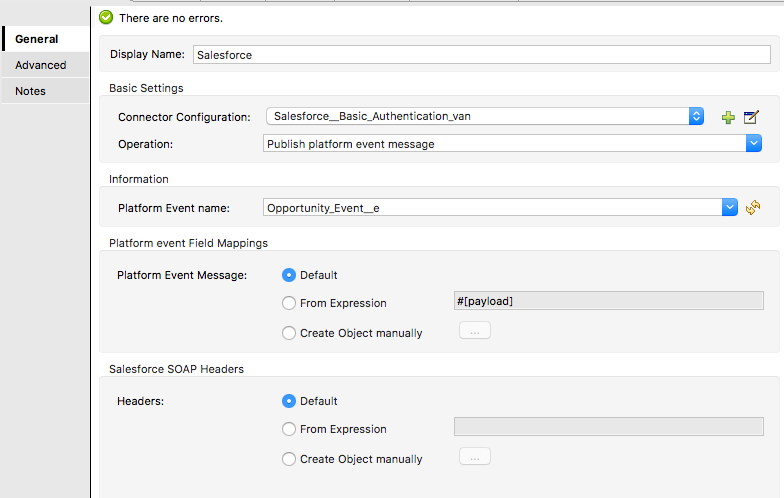Viewport: 784px width, 498px height.
Task: Open object builder button for Headers
Action: pos(474,457)
